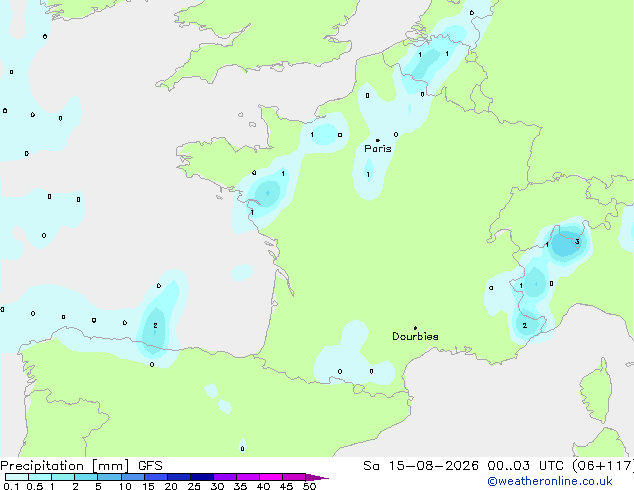Pick the 0.5–1 mm legend swatch
This screenshot has width=634, height=490.
pos(40,477)
